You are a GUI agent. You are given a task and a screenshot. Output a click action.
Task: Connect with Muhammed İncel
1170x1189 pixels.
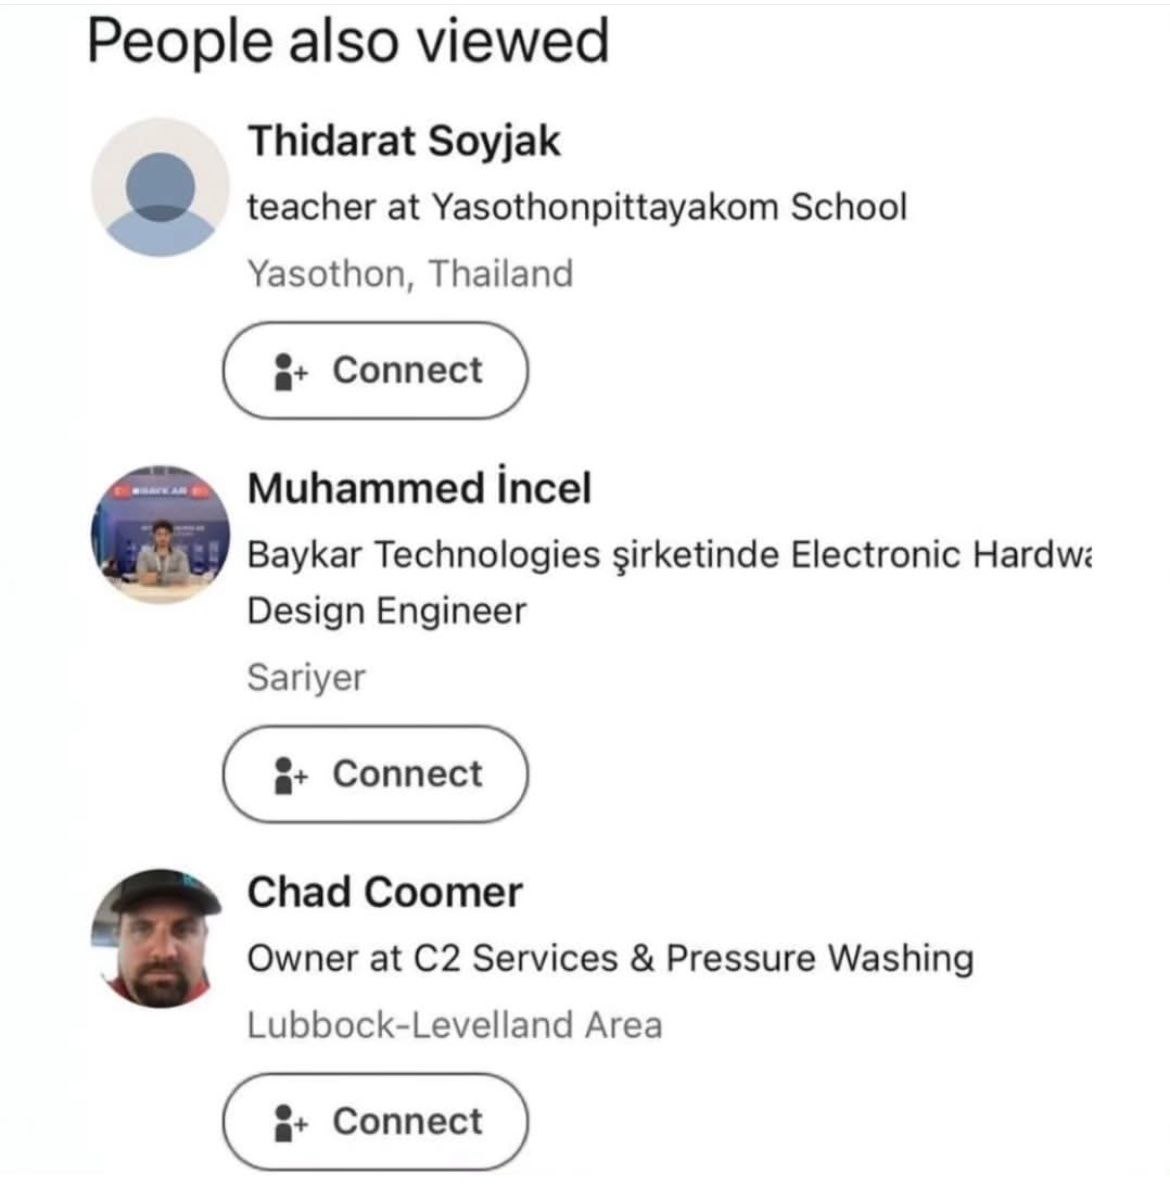coord(375,775)
